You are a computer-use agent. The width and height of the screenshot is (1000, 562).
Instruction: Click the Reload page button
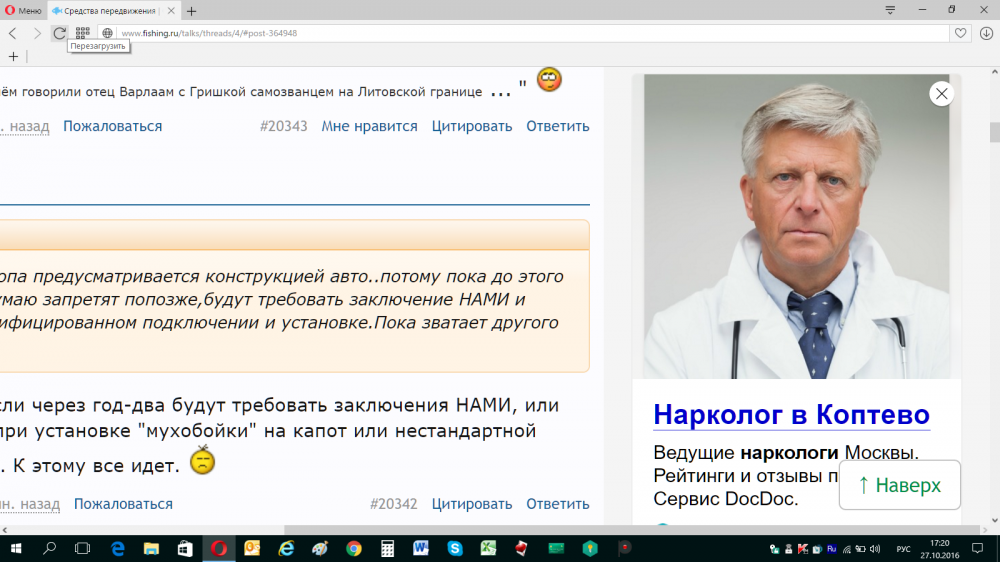click(60, 33)
